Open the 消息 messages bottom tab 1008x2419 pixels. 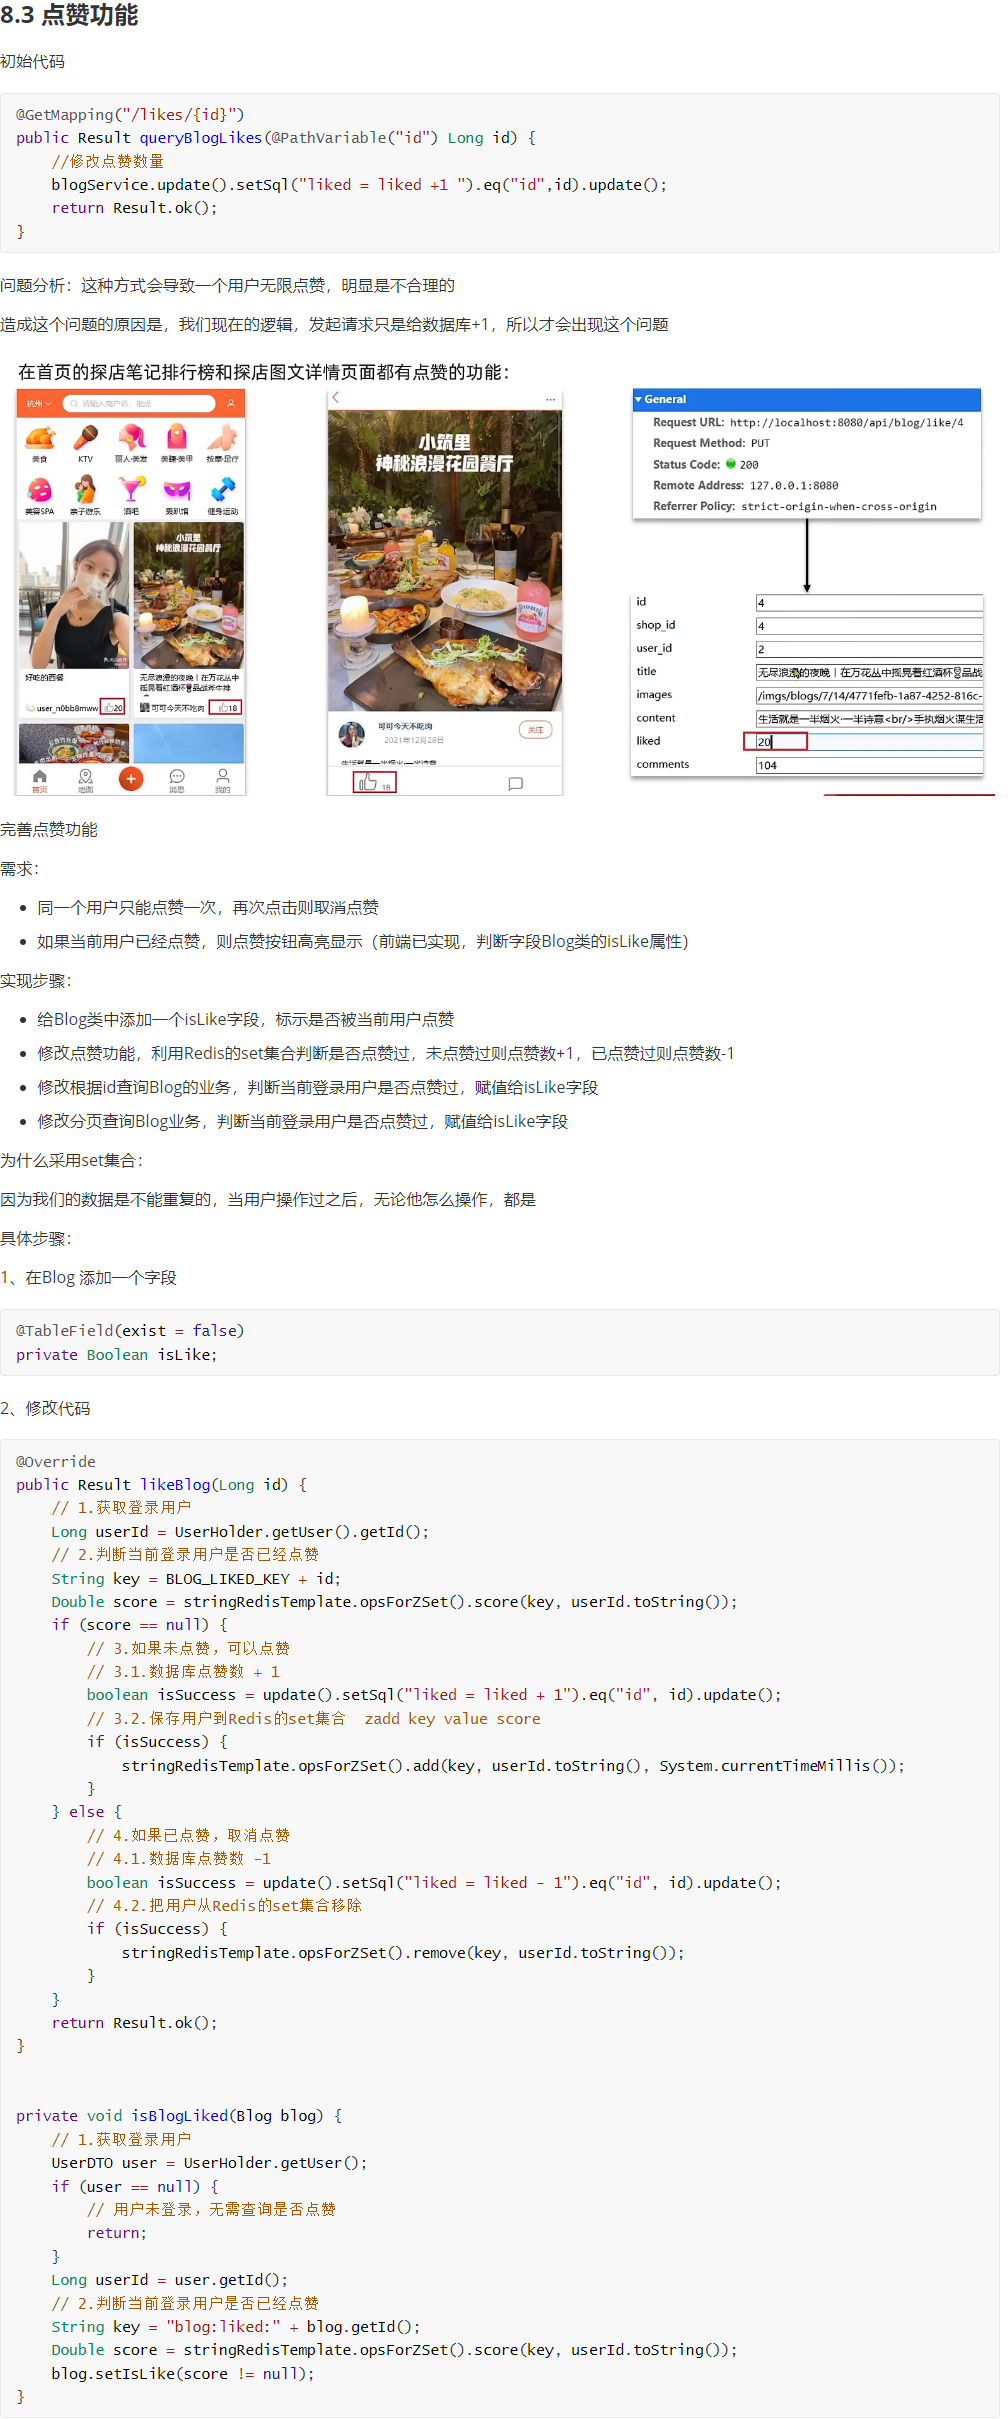pos(177,780)
